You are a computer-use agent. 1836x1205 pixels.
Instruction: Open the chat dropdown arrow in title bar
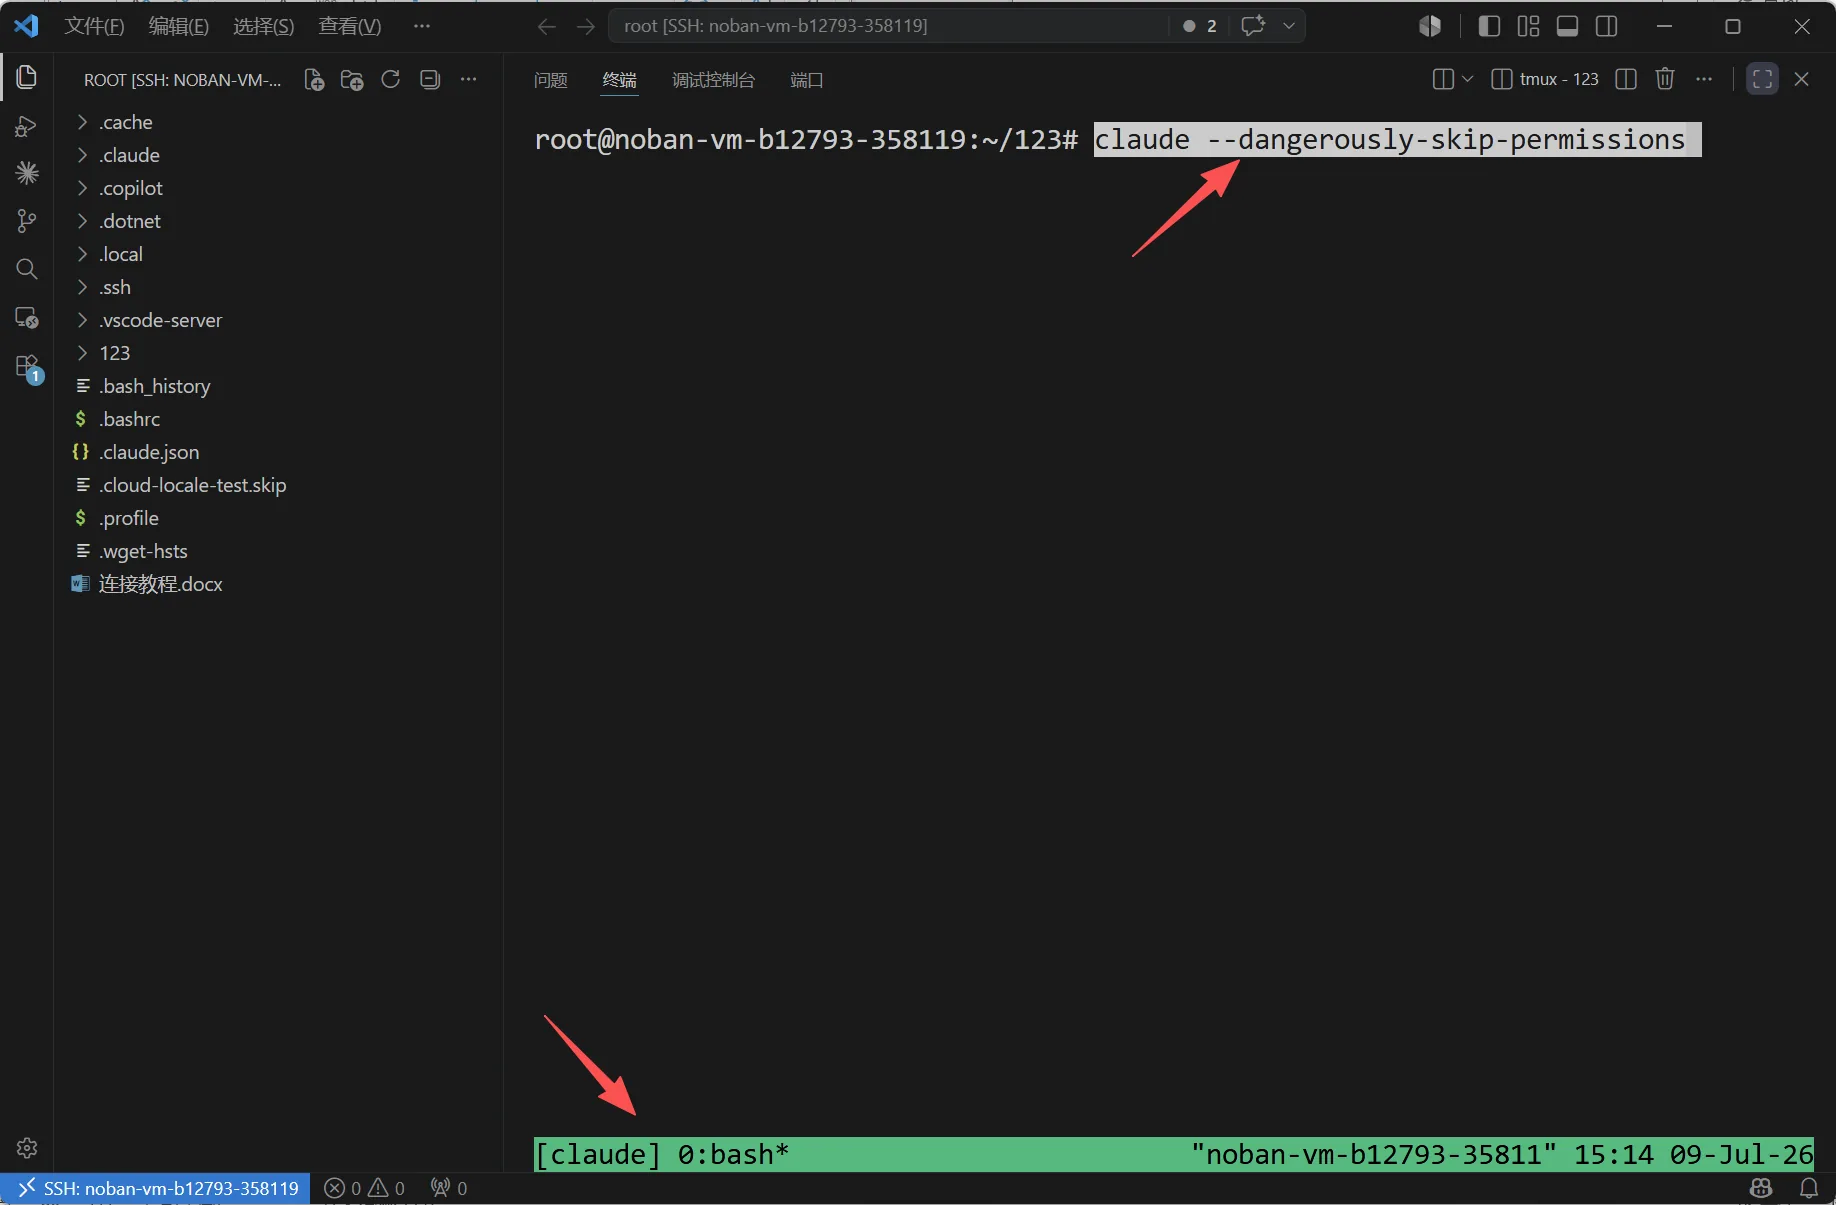click(1289, 26)
